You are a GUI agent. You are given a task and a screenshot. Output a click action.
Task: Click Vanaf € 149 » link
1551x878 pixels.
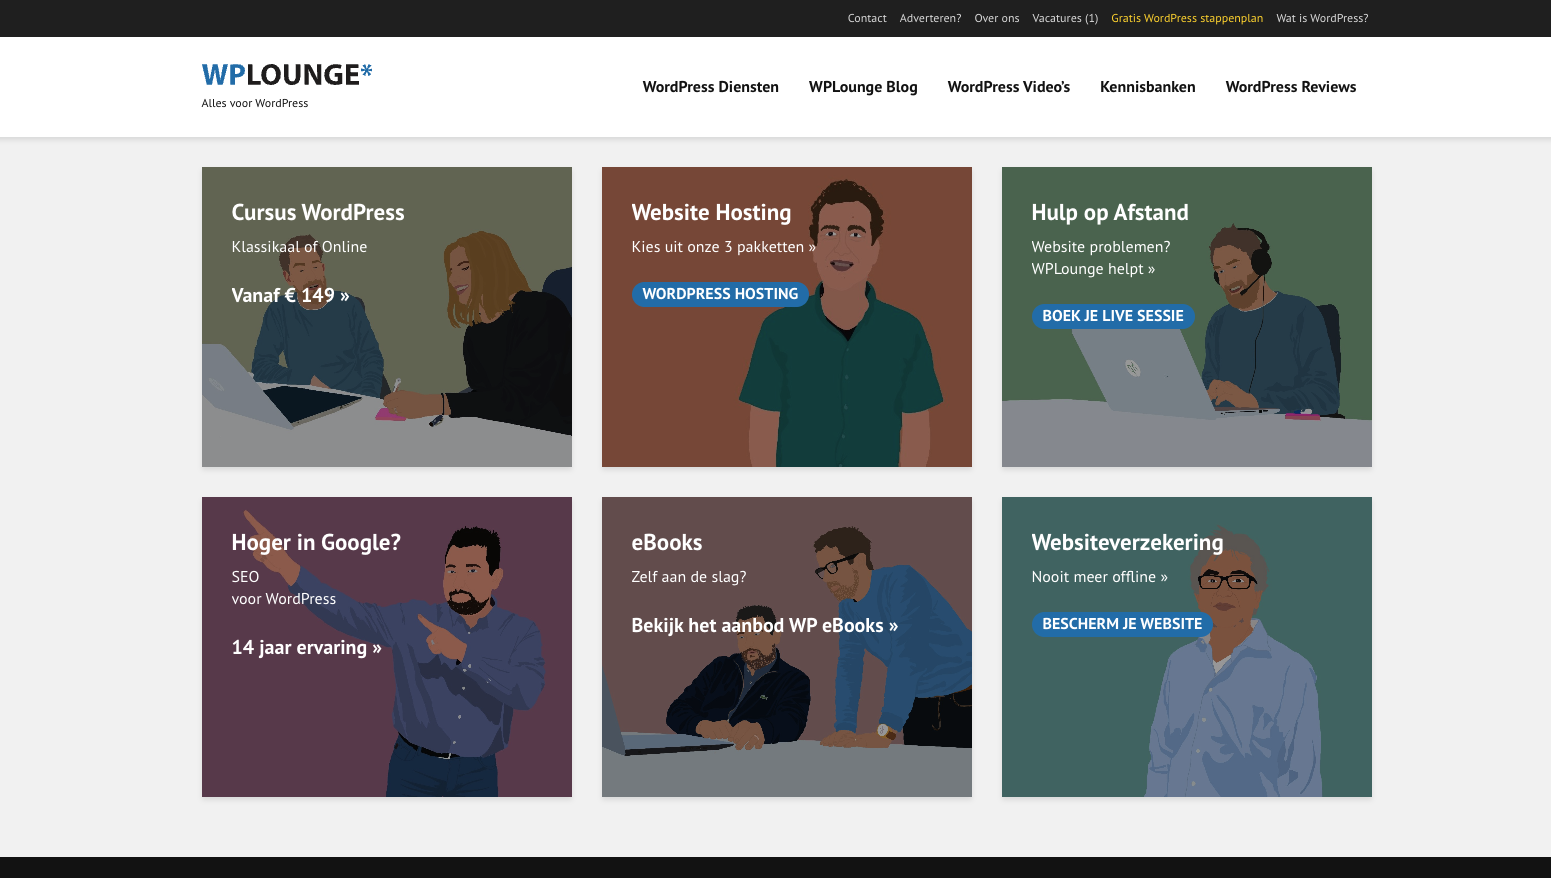pos(291,295)
